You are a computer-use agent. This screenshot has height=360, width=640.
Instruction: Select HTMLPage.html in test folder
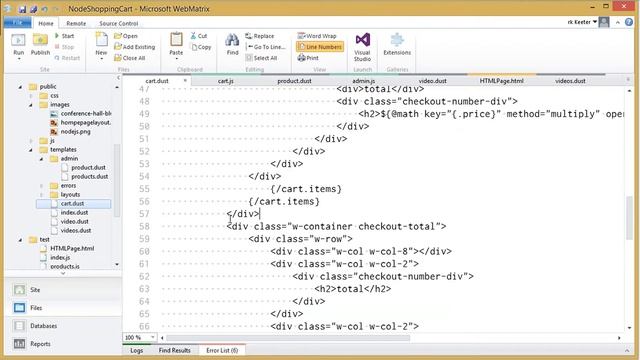point(72,248)
